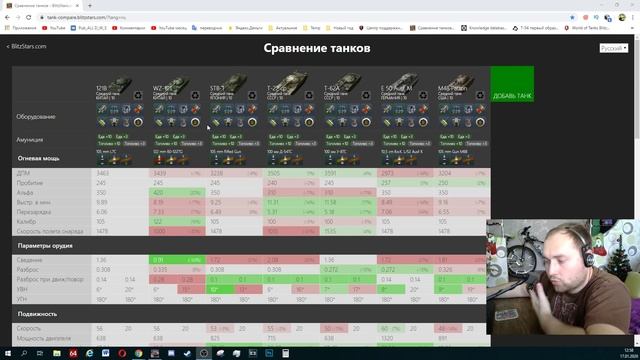Image resolution: width=640 pixels, height=360 pixels.
Task: Open a new browser tab with the plus icon
Action: (90, 6)
